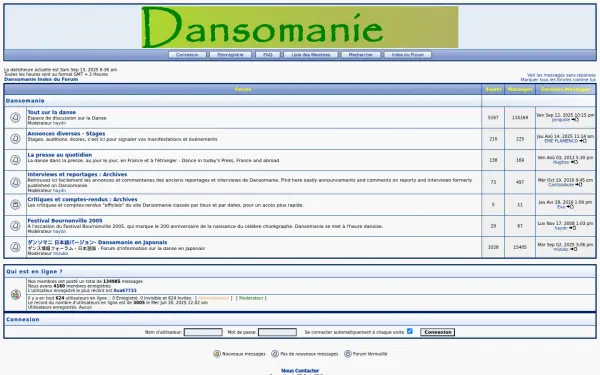Click the status icon for Dansomanie en japonais
Screen dimensions: 600x375
15,247
